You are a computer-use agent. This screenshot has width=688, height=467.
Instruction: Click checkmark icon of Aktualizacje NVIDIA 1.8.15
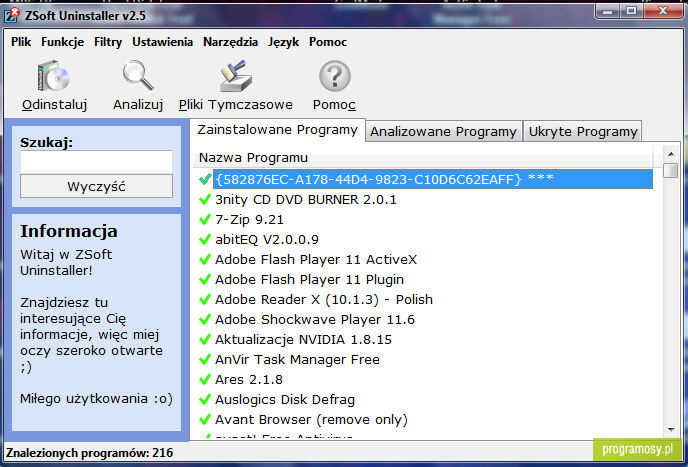click(204, 339)
